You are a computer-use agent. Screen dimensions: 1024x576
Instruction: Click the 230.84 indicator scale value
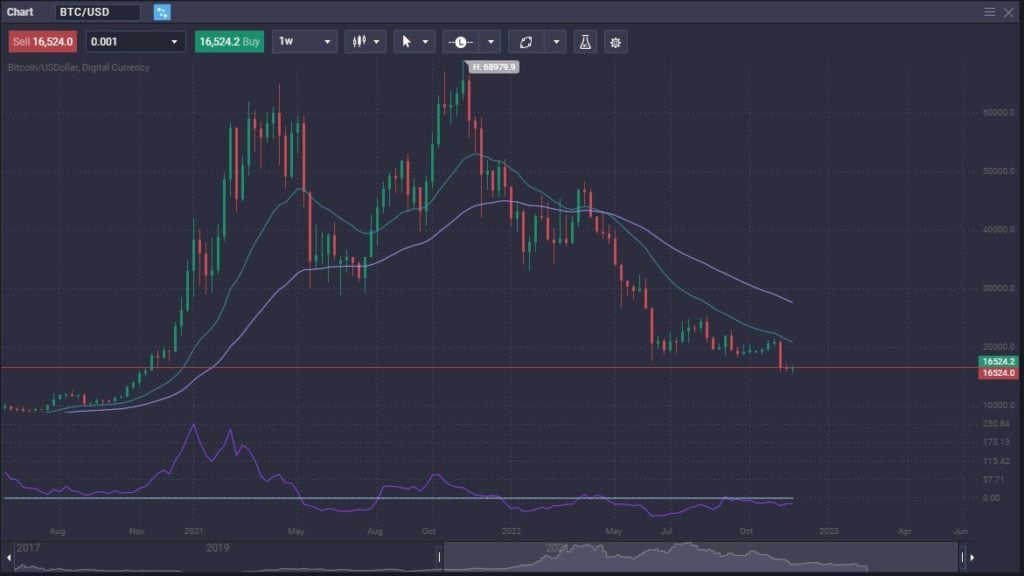pos(996,424)
